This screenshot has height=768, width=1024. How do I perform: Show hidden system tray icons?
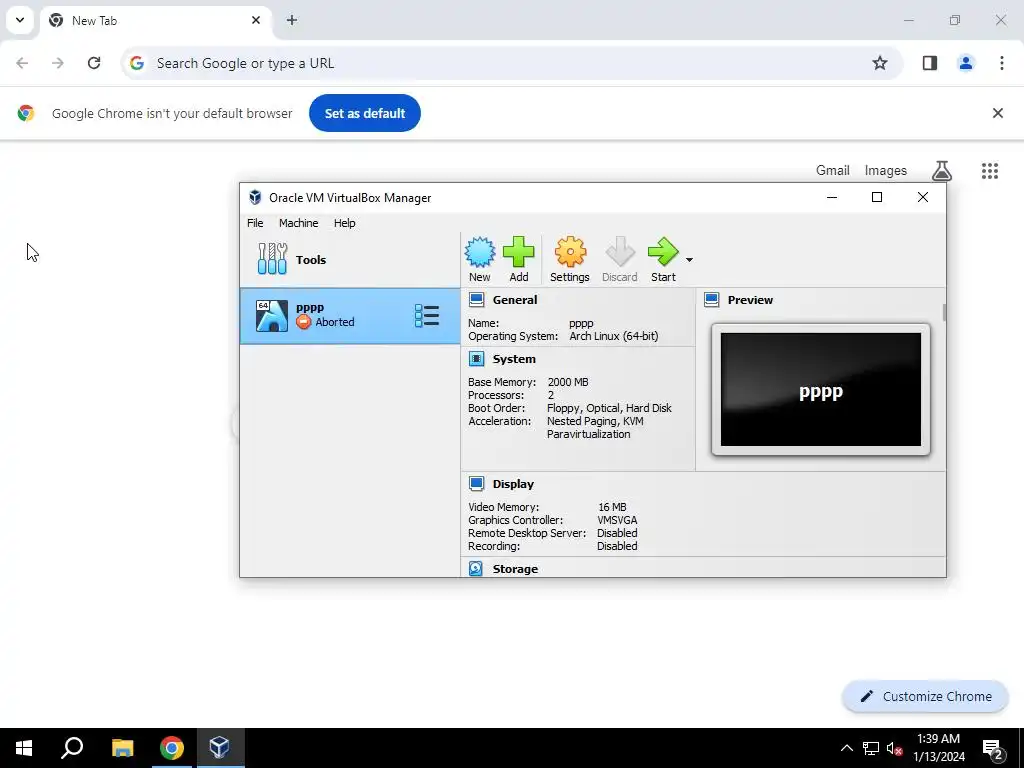click(846, 748)
